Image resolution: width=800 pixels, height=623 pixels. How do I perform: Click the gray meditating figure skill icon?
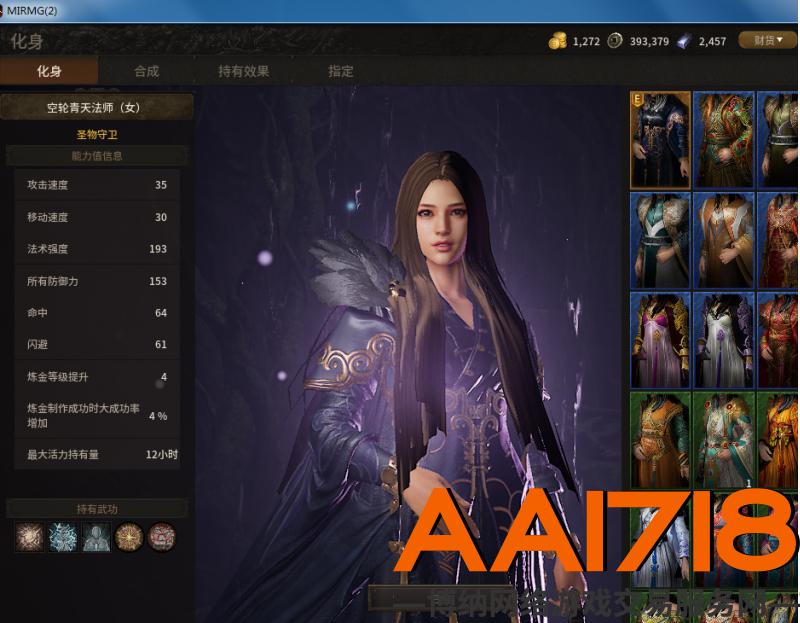(x=96, y=537)
